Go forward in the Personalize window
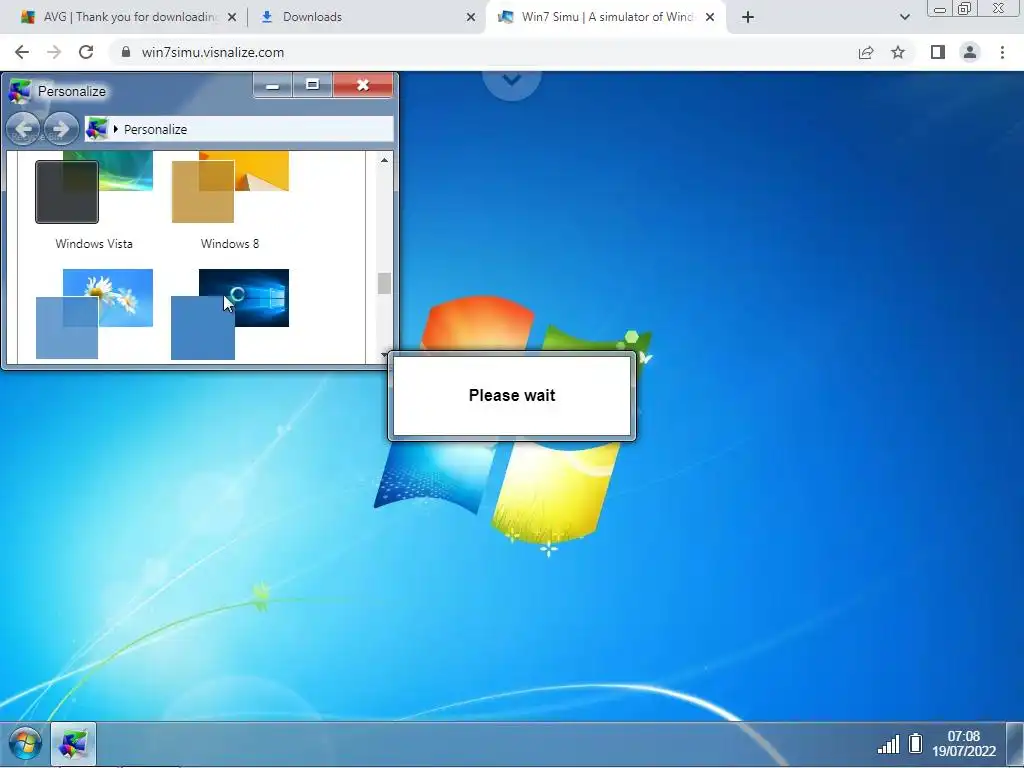The width and height of the screenshot is (1024, 768). click(x=61, y=129)
